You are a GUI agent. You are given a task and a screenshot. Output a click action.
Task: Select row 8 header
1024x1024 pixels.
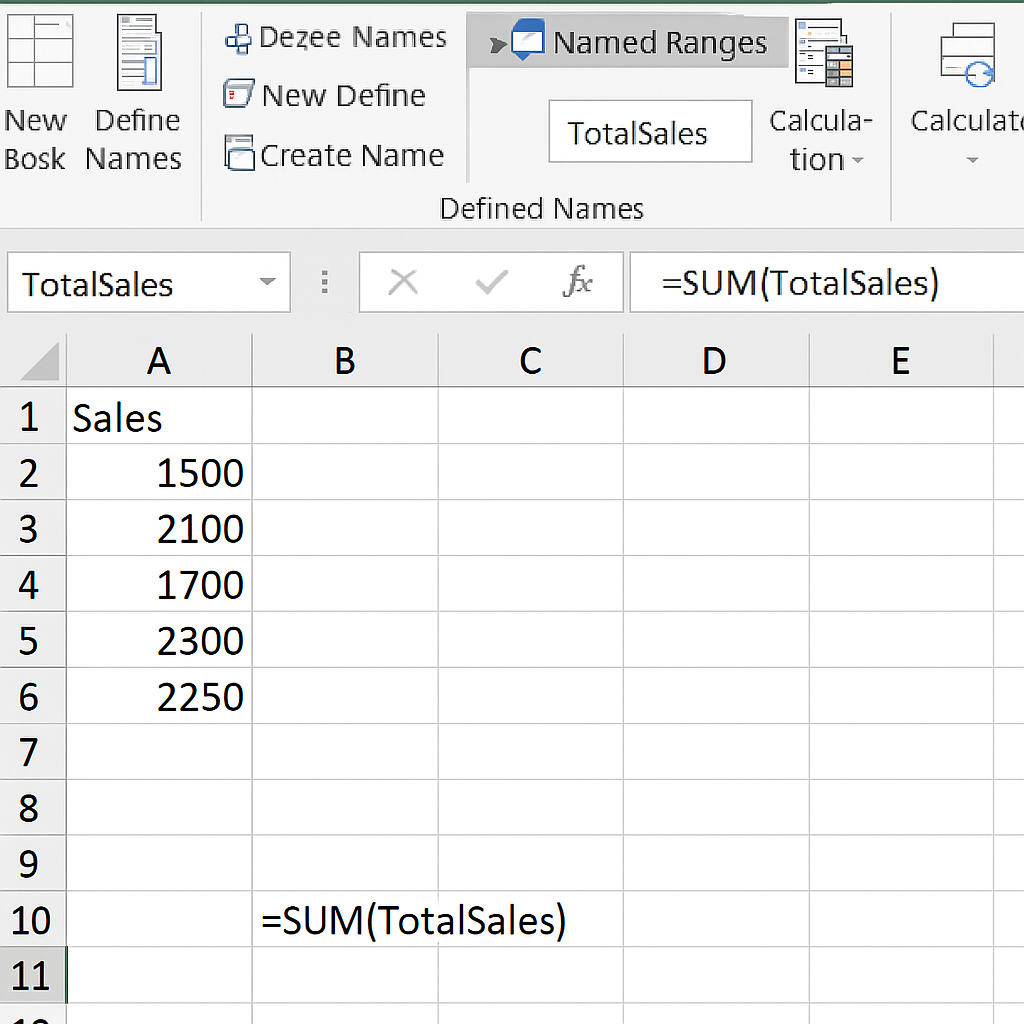point(33,807)
